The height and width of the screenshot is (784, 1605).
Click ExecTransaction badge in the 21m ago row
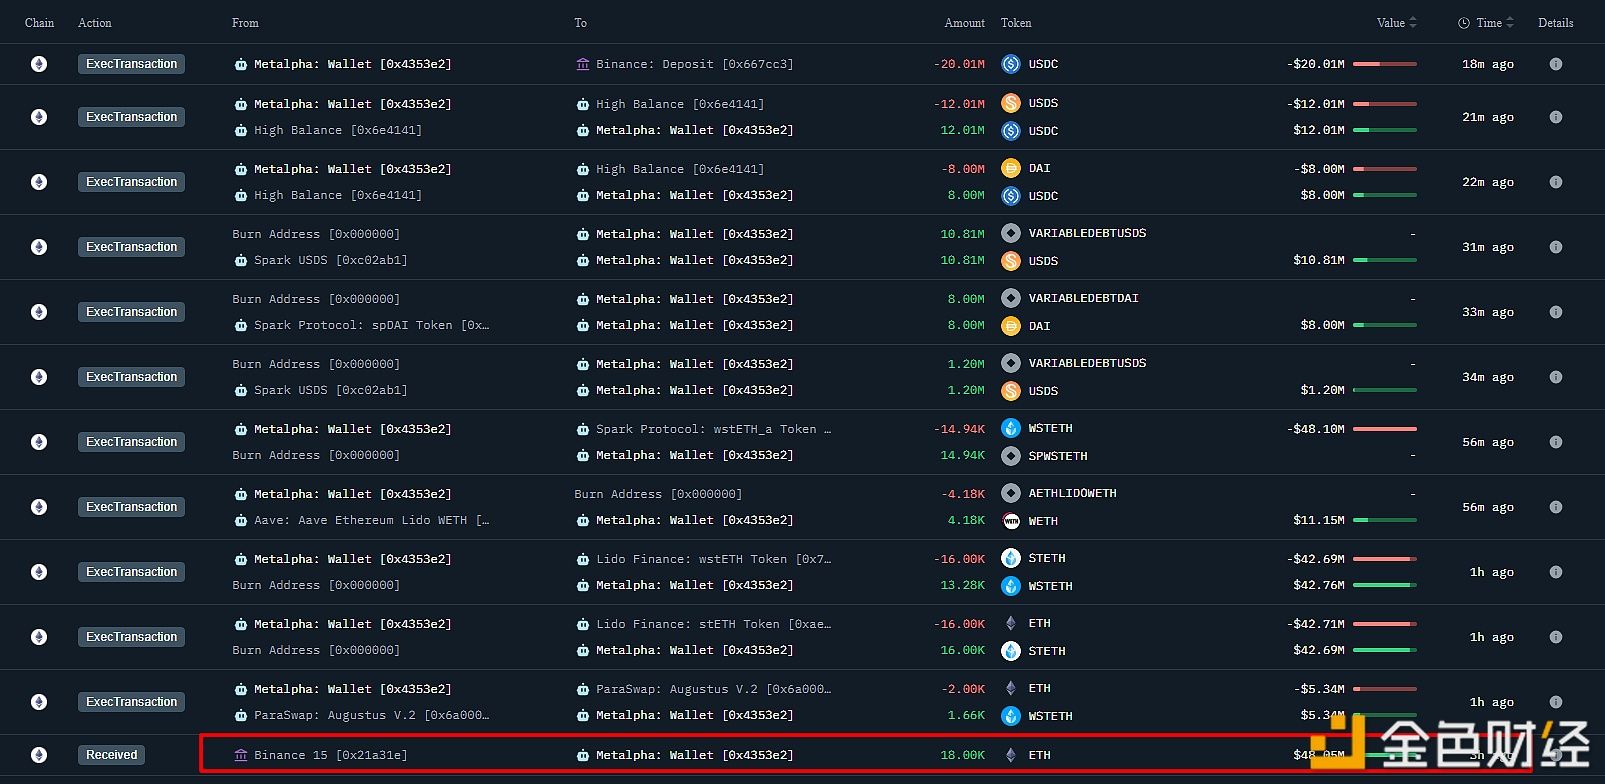[x=131, y=117]
